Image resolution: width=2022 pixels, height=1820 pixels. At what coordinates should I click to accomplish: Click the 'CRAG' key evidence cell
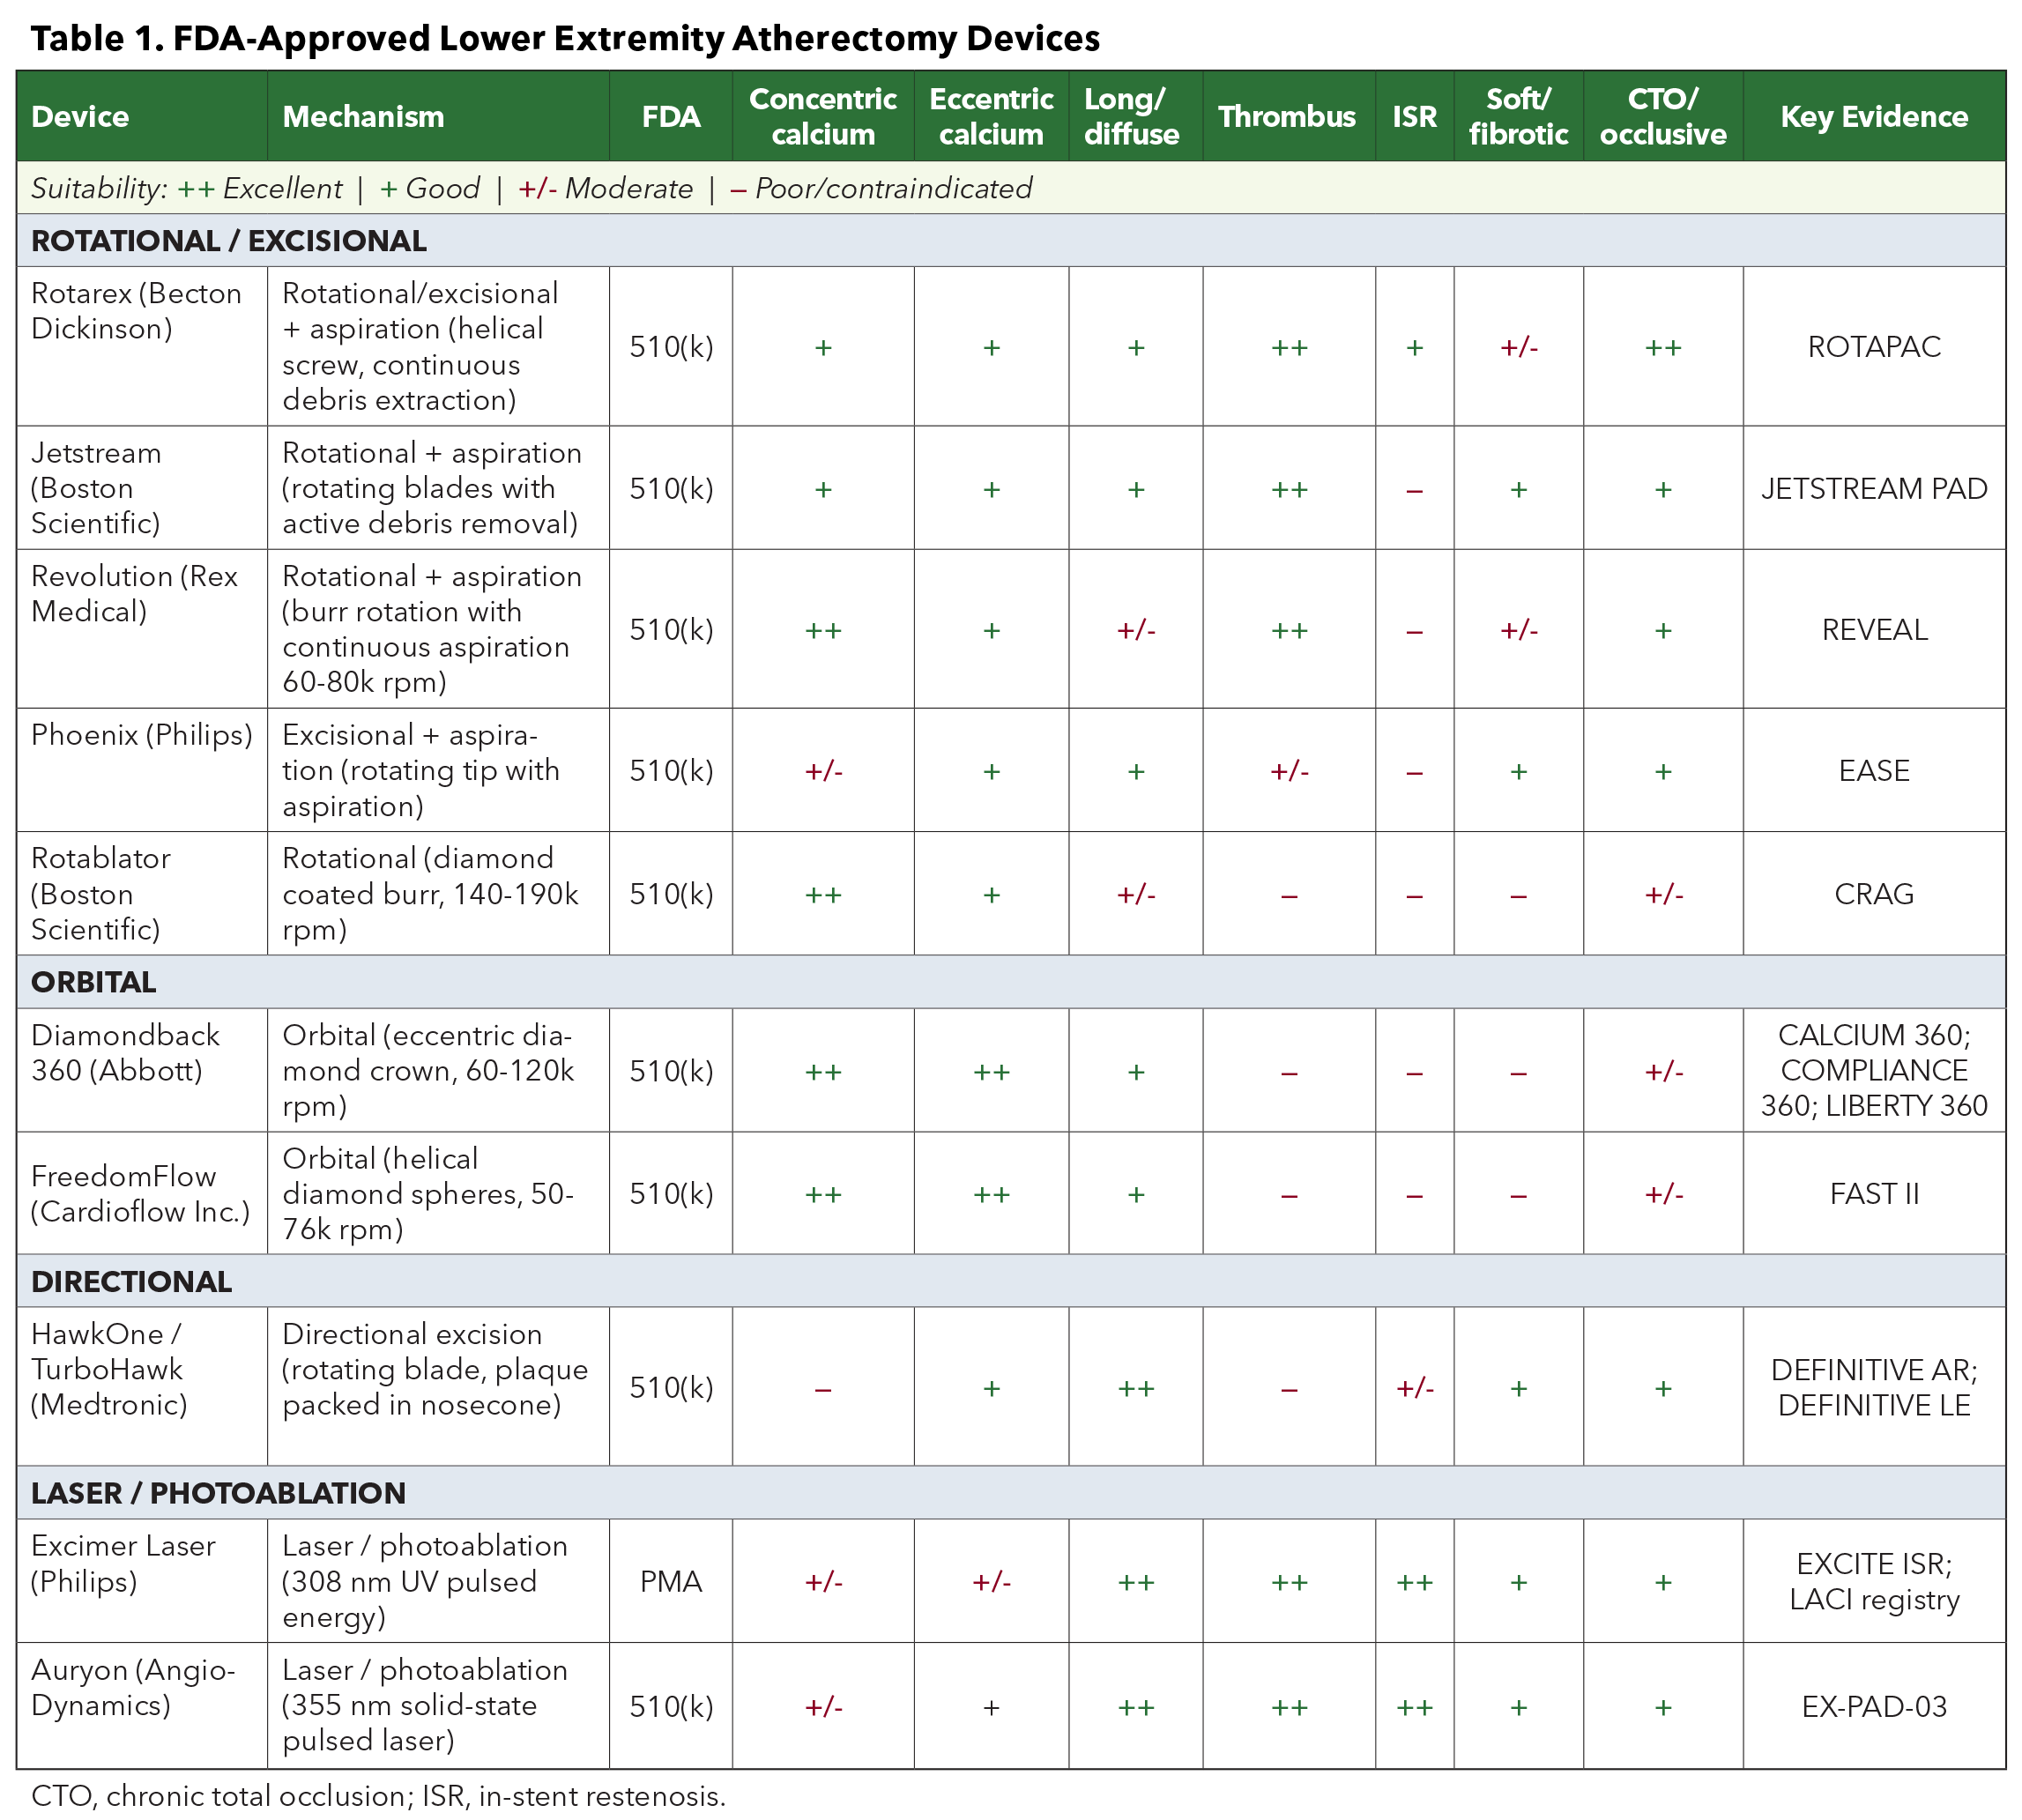click(1874, 894)
